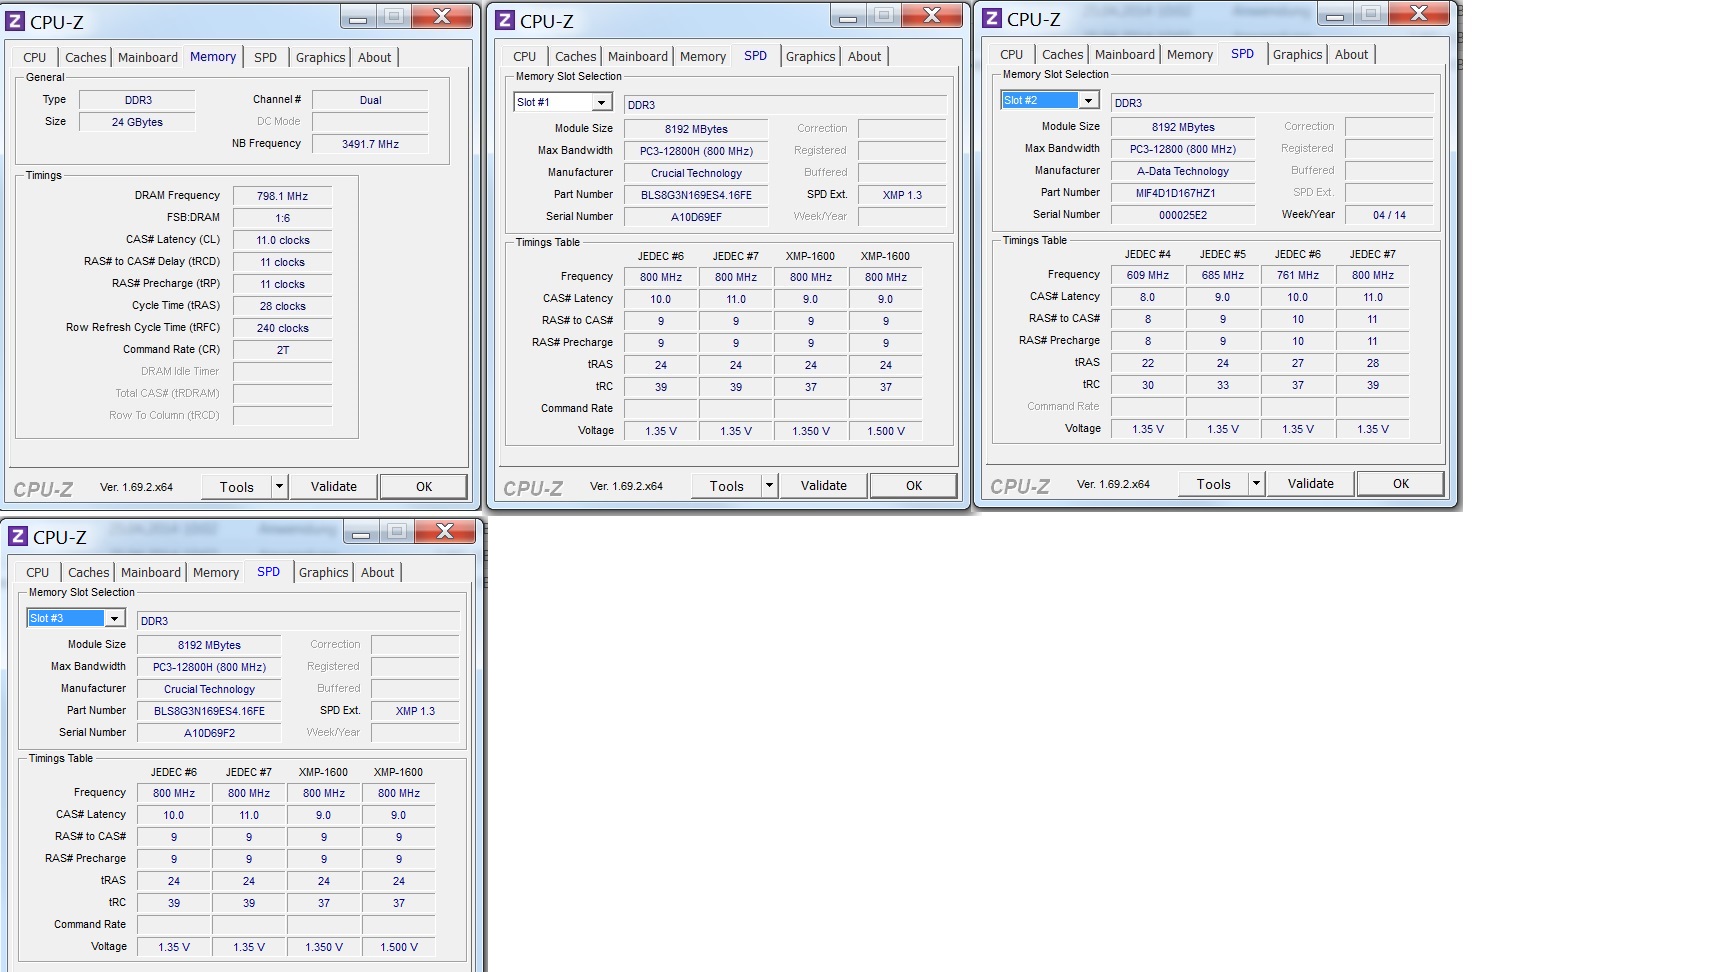Click PC3-12800H bandwidth field in Slot #1 window
The width and height of the screenshot is (1728, 972).
tap(696, 151)
